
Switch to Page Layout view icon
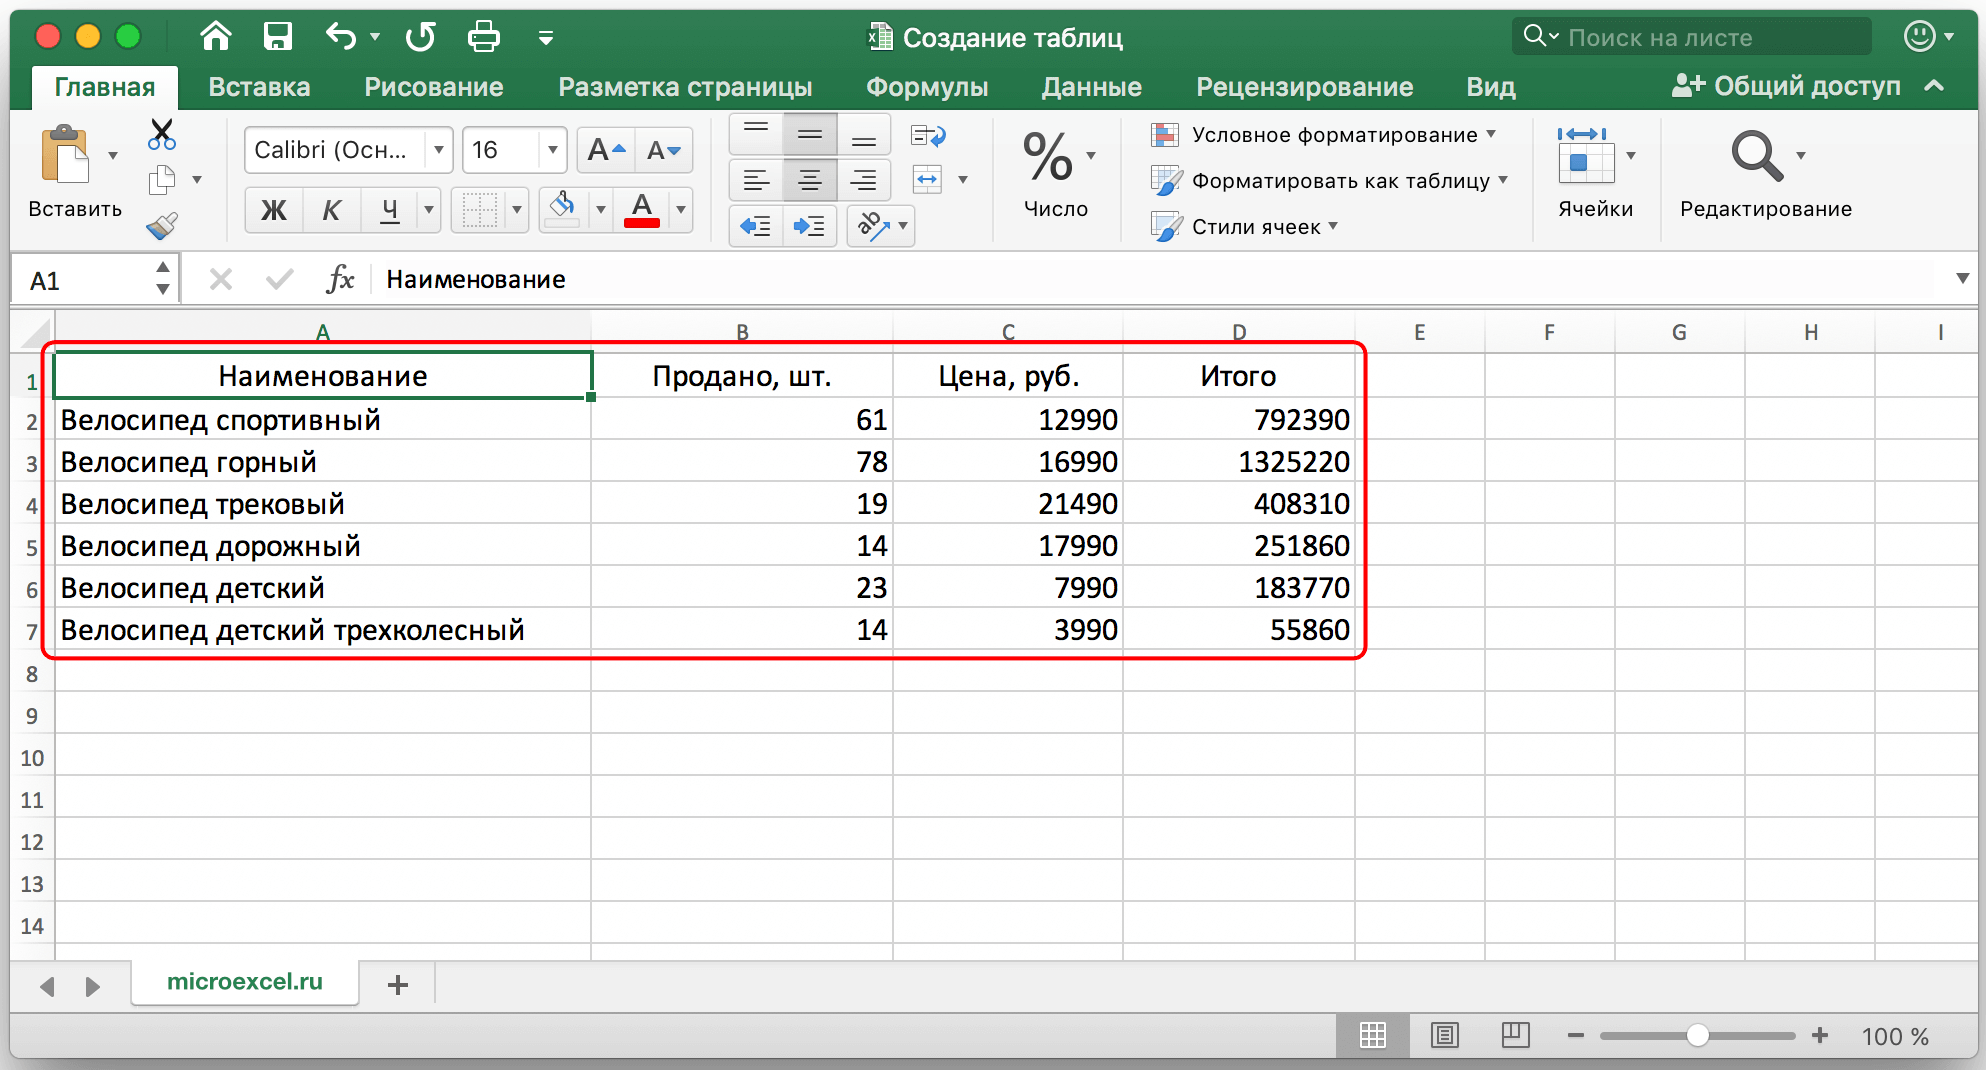(1444, 1036)
